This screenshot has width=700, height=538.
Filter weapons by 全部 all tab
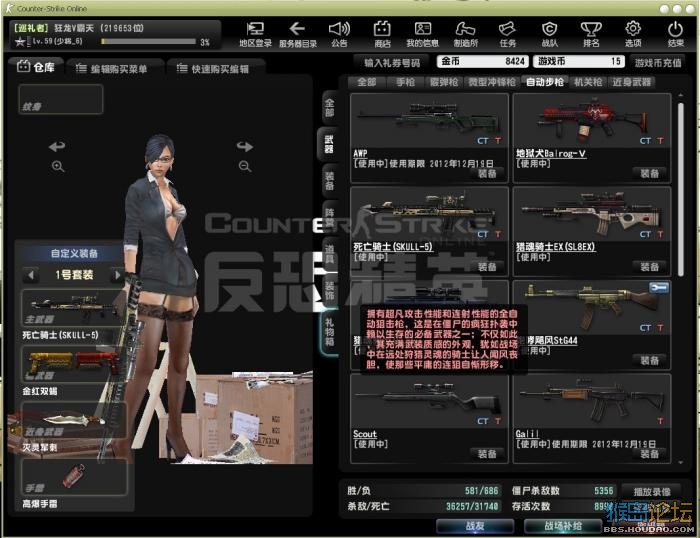pos(366,82)
